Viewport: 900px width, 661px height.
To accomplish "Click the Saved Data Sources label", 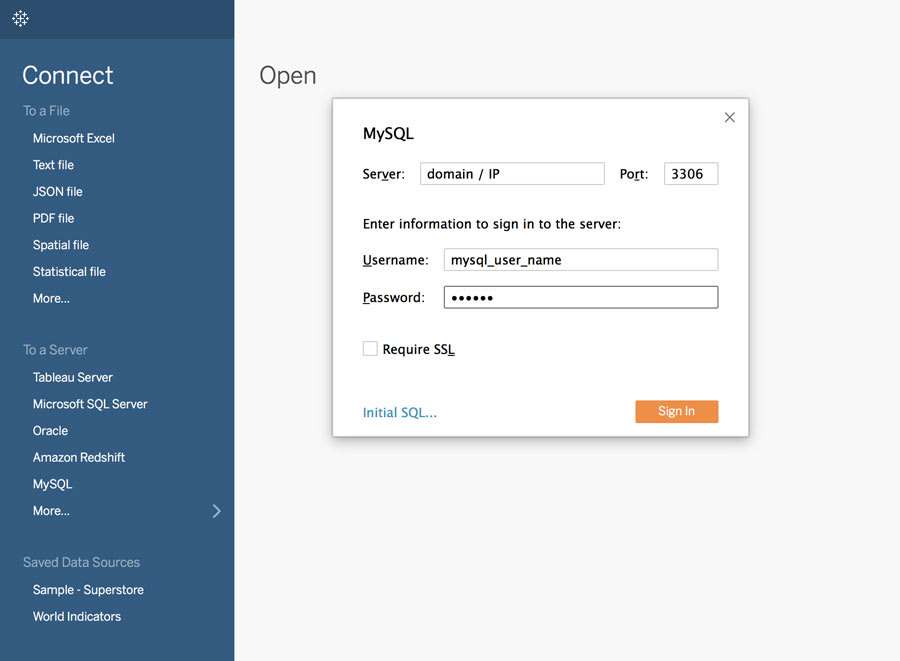I will tap(82, 562).
